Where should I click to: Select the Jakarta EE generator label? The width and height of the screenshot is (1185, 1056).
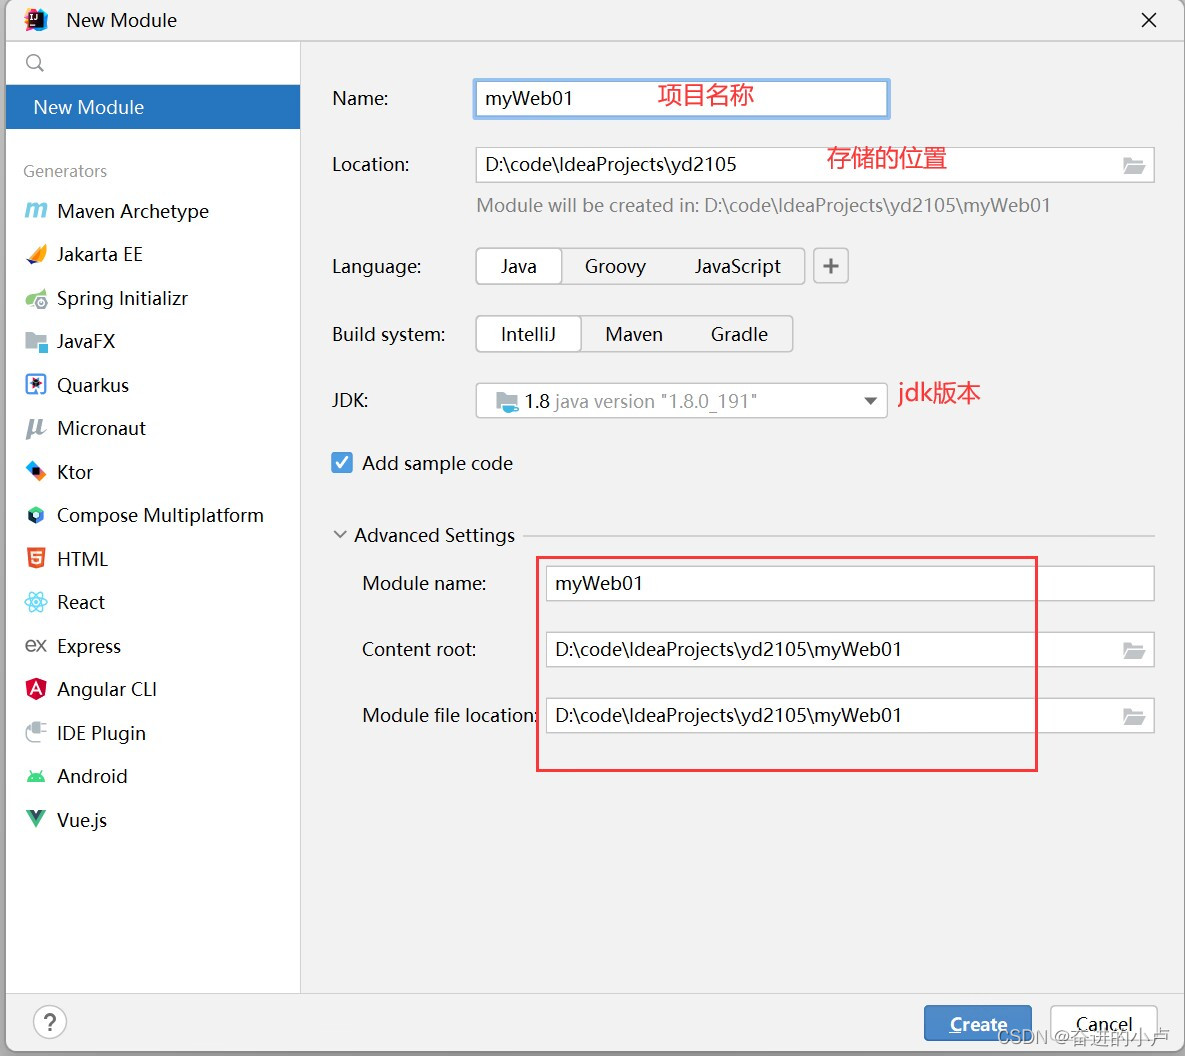coord(100,254)
